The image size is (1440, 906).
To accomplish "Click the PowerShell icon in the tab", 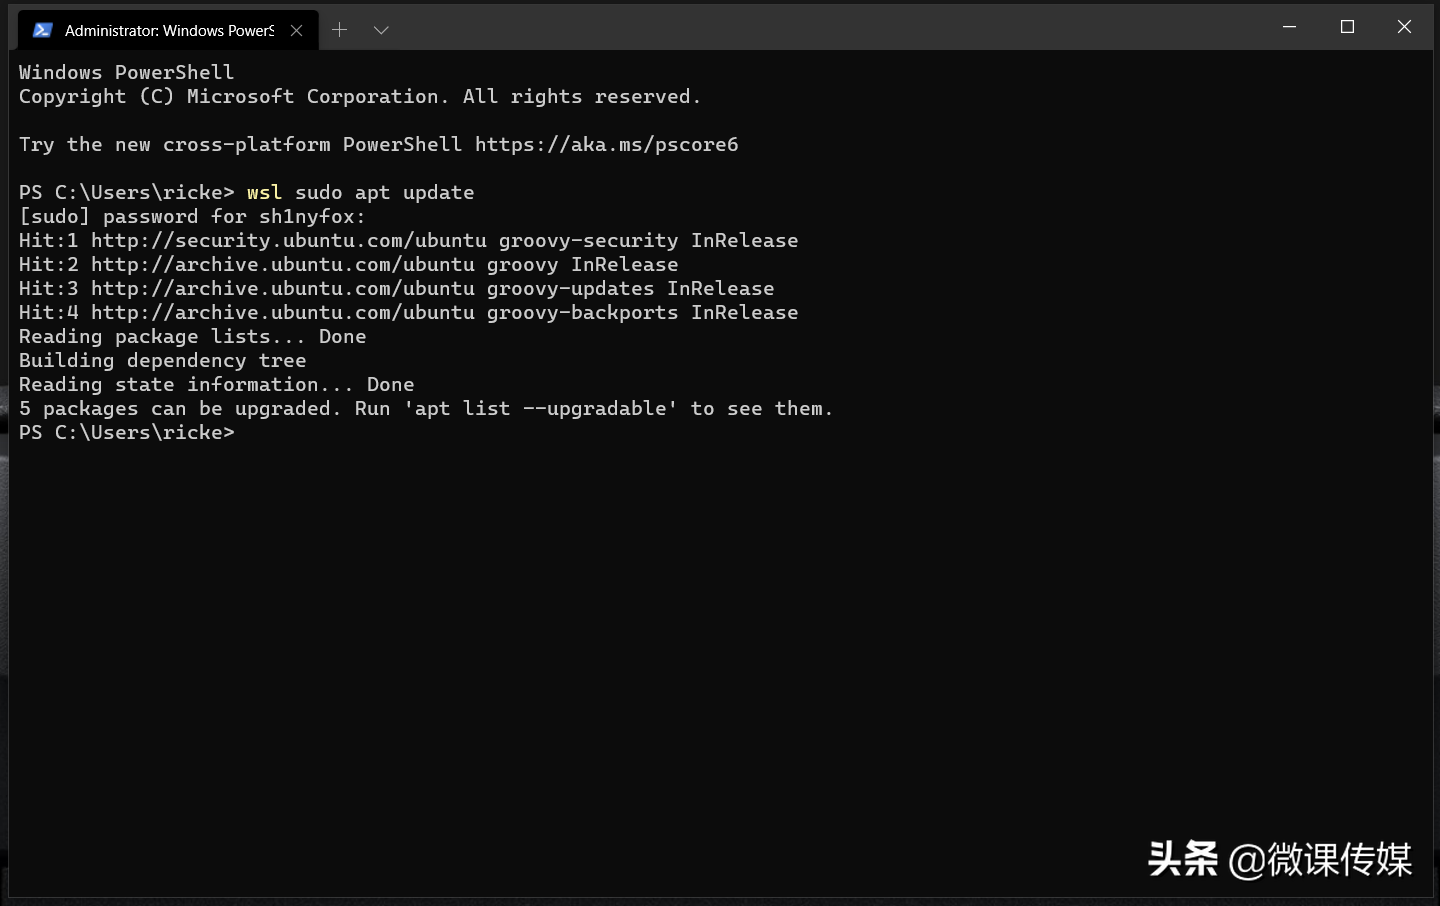I will (x=42, y=30).
